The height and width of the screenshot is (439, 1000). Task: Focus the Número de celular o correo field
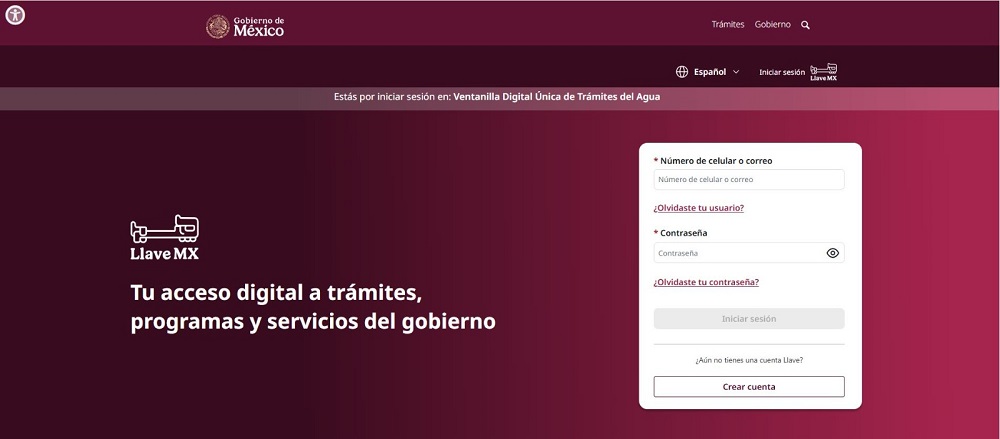pyautogui.click(x=749, y=179)
